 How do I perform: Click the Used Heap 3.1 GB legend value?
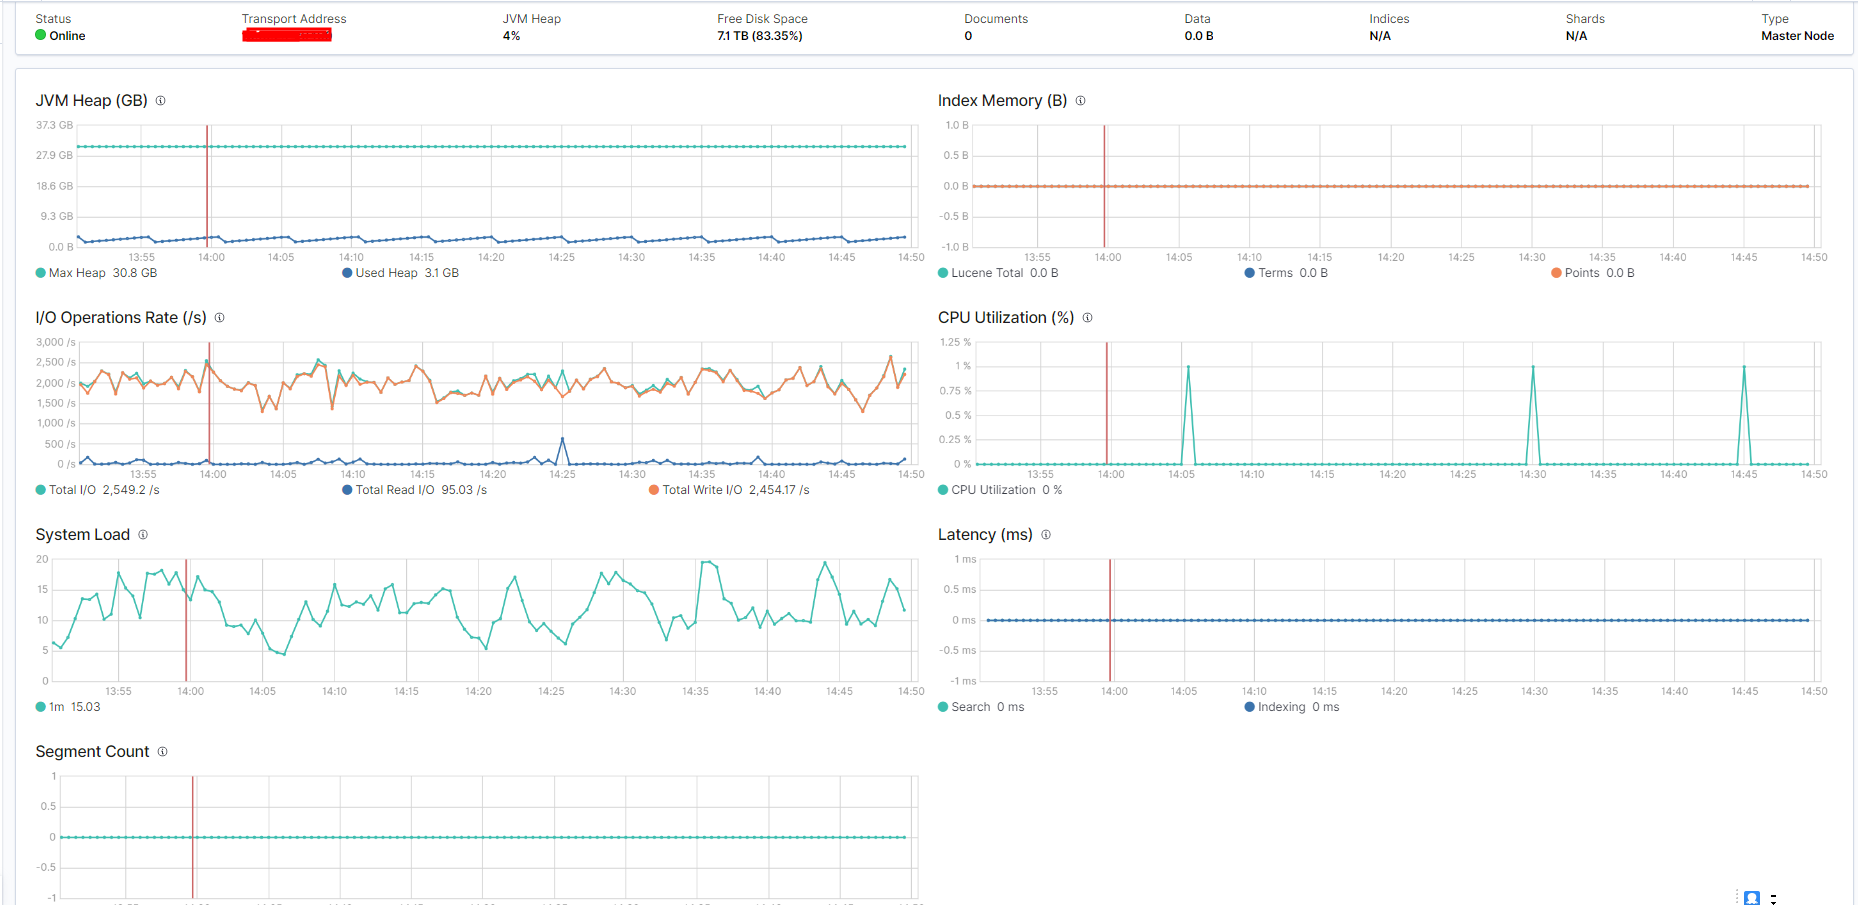click(442, 273)
